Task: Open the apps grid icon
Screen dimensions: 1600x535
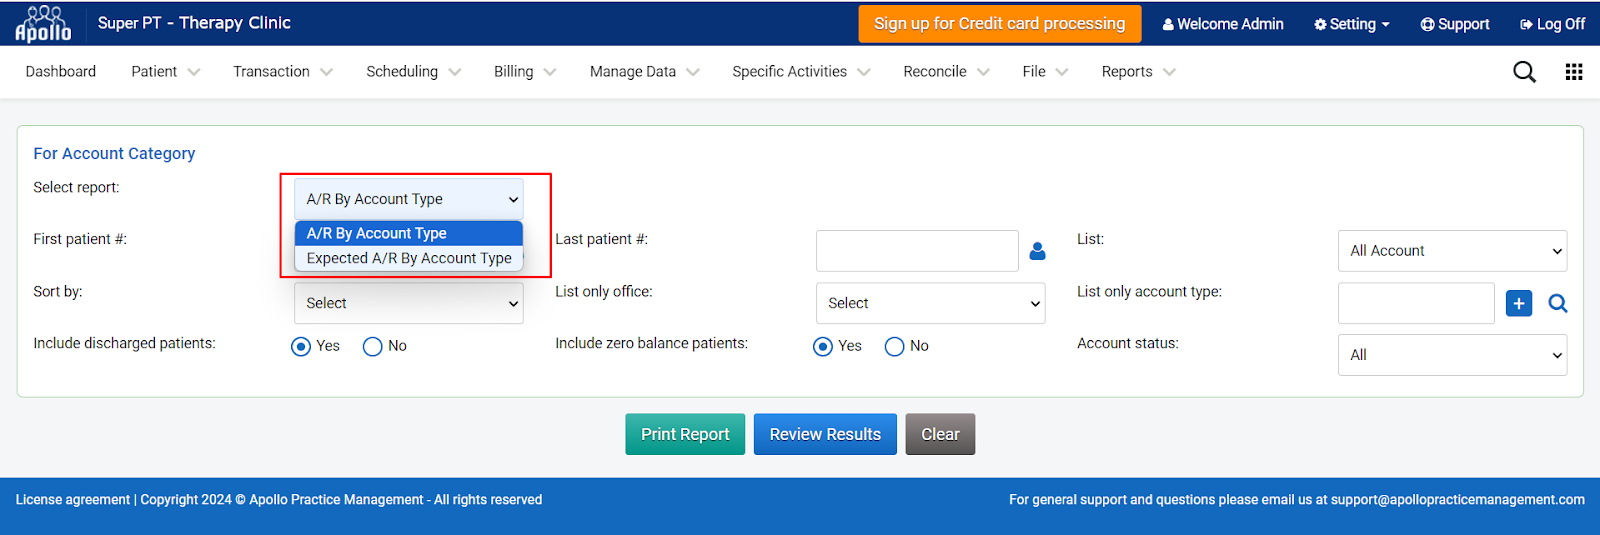Action: (x=1574, y=72)
